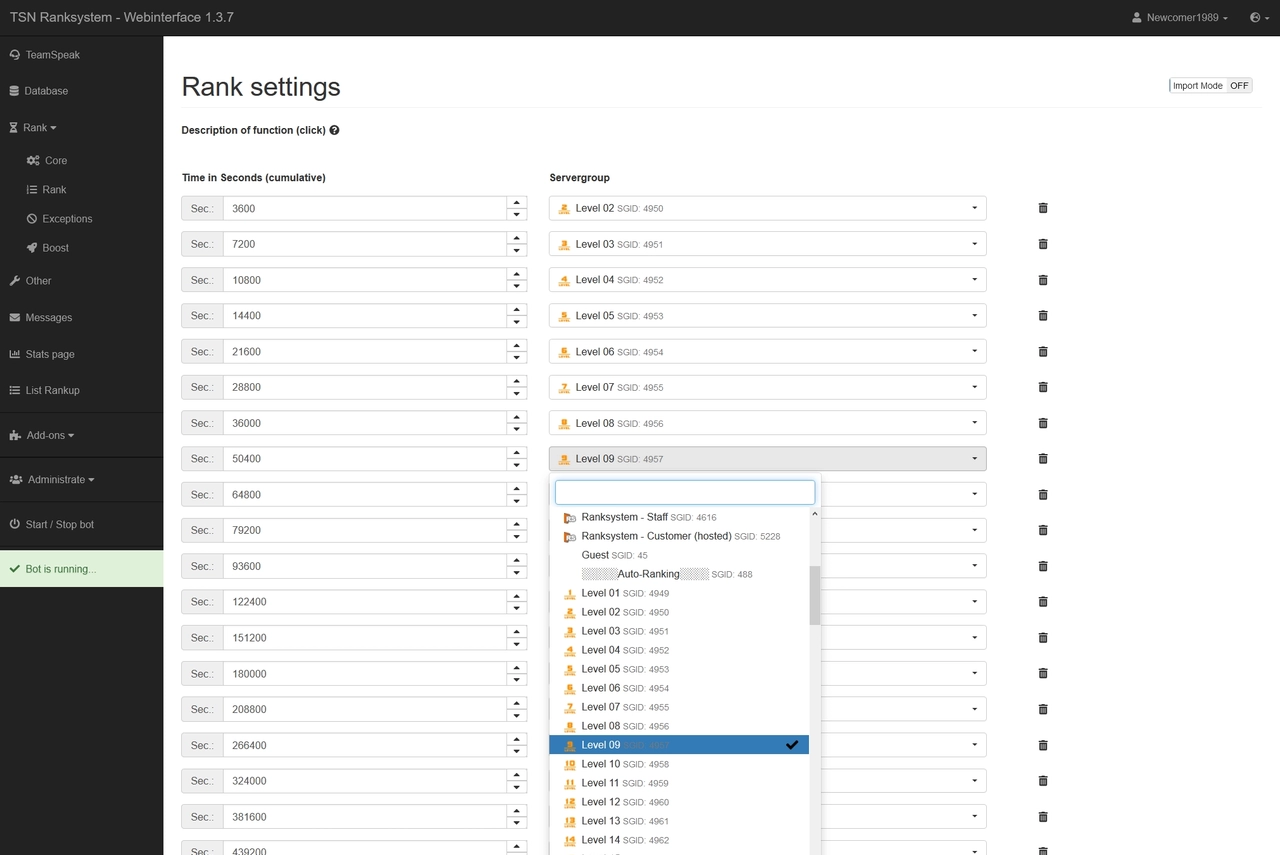Delete the Level 03 row via trash icon
Screen dimensions: 1280x855
click(x=1042, y=243)
